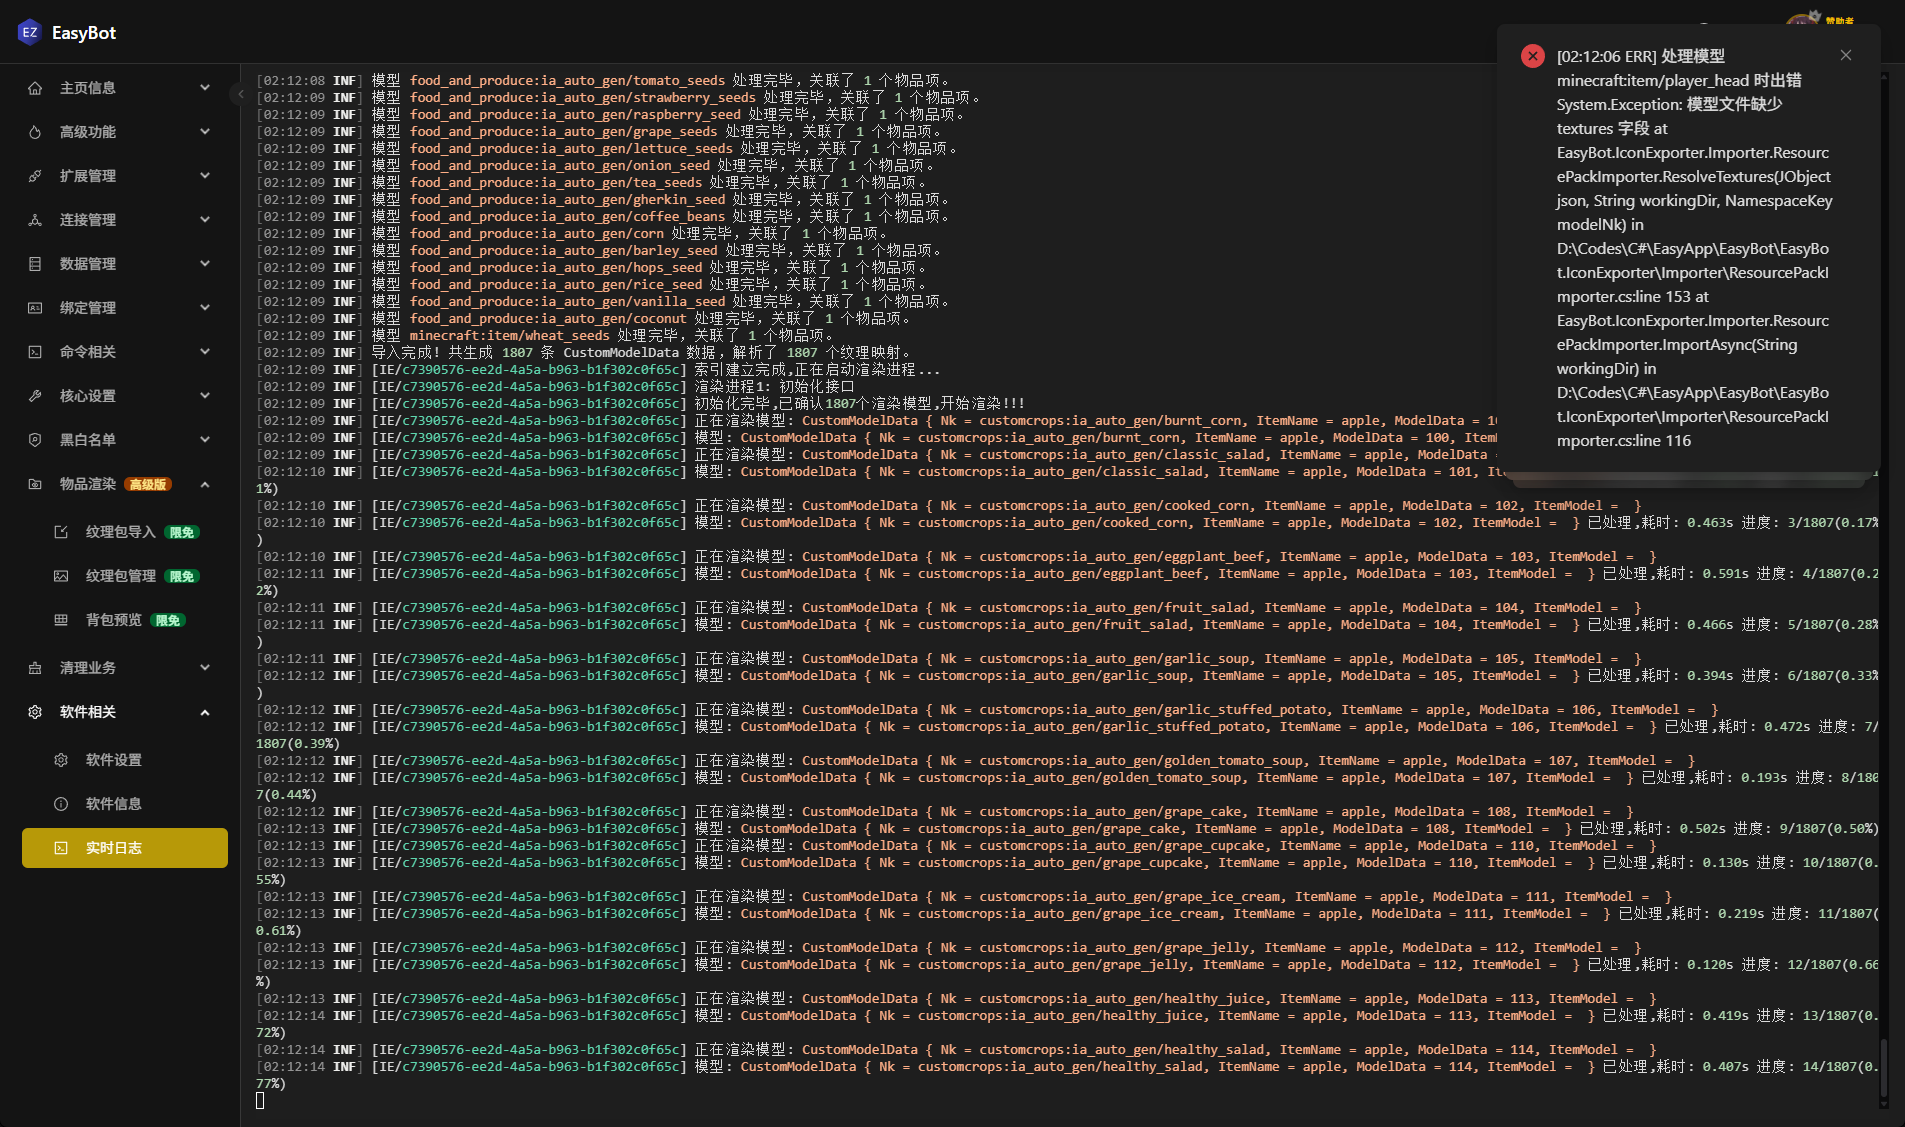Expand the 数据管理 menu chevron
Image resolution: width=1905 pixels, height=1127 pixels.
click(205, 264)
